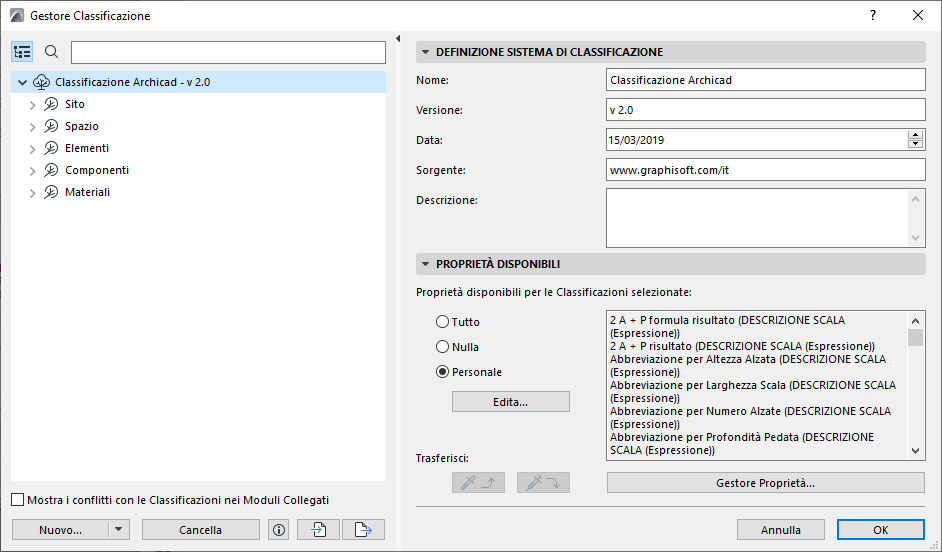
Task: Click the info icon button
Action: [279, 530]
